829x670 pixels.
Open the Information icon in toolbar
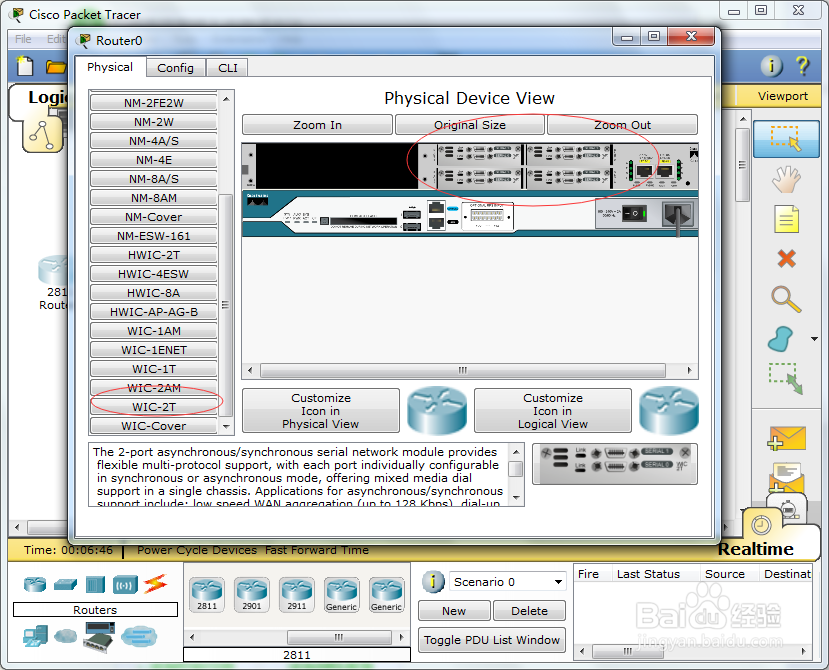coord(771,66)
